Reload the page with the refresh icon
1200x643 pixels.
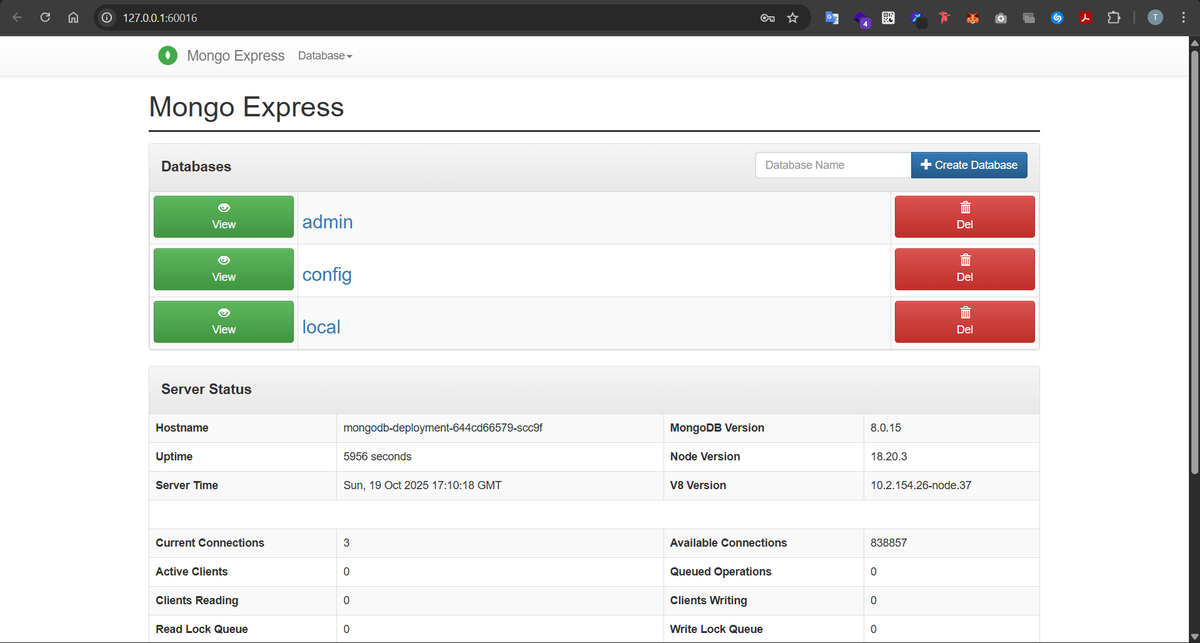pyautogui.click(x=45, y=18)
